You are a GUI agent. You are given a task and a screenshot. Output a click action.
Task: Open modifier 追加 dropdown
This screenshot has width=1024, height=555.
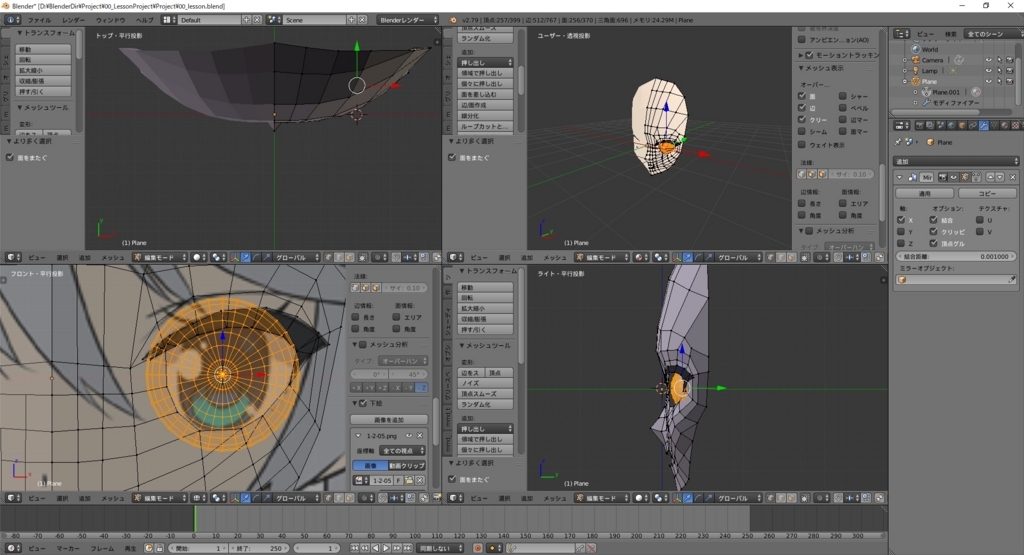click(x=955, y=161)
